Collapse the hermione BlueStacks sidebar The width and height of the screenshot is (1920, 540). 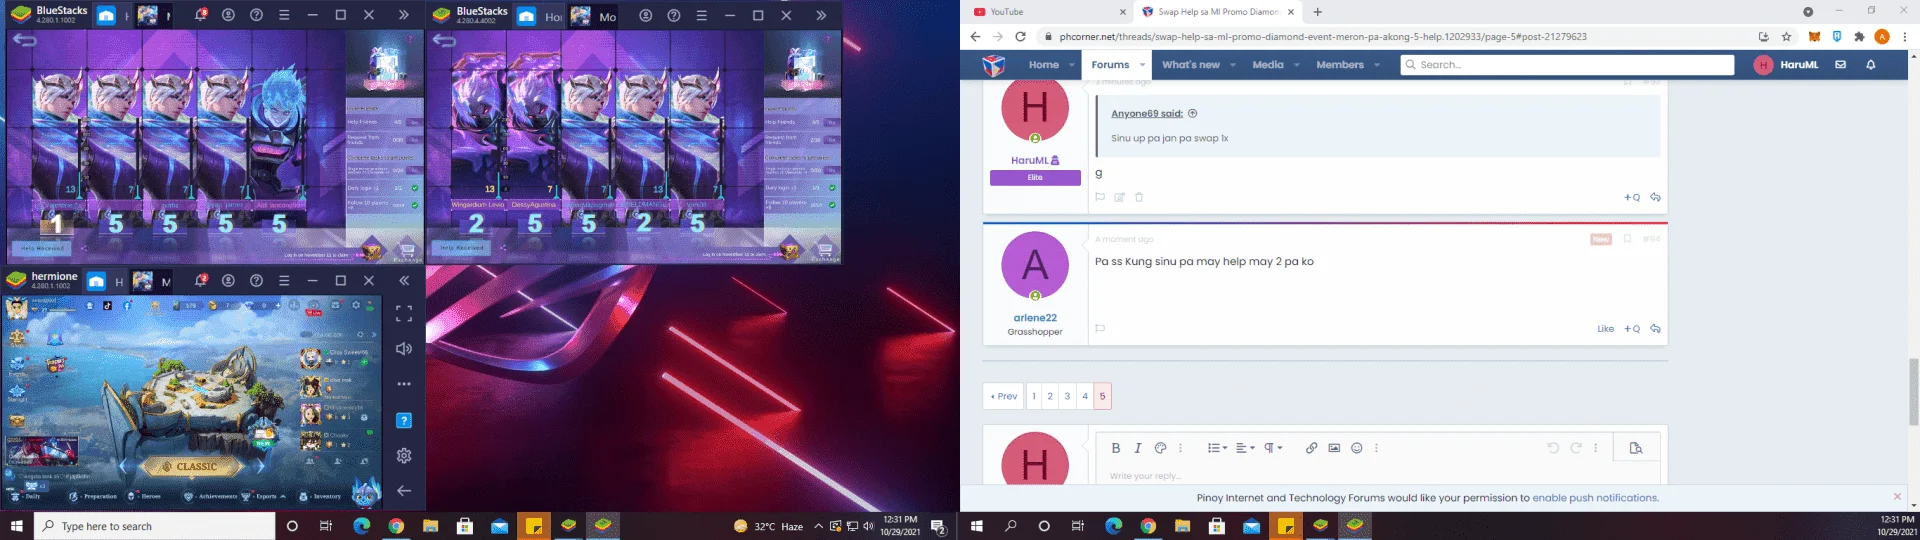click(404, 281)
